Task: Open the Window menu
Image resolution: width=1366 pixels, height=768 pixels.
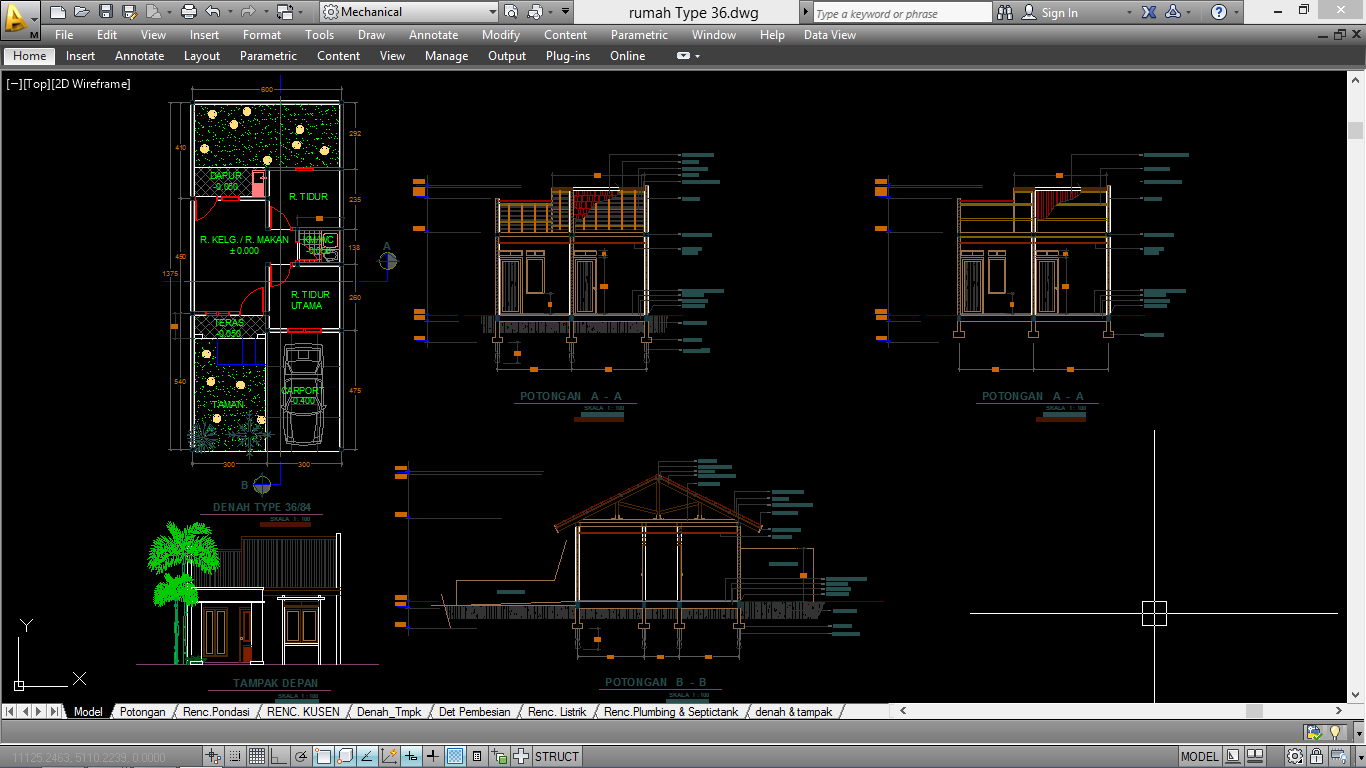Action: click(714, 35)
